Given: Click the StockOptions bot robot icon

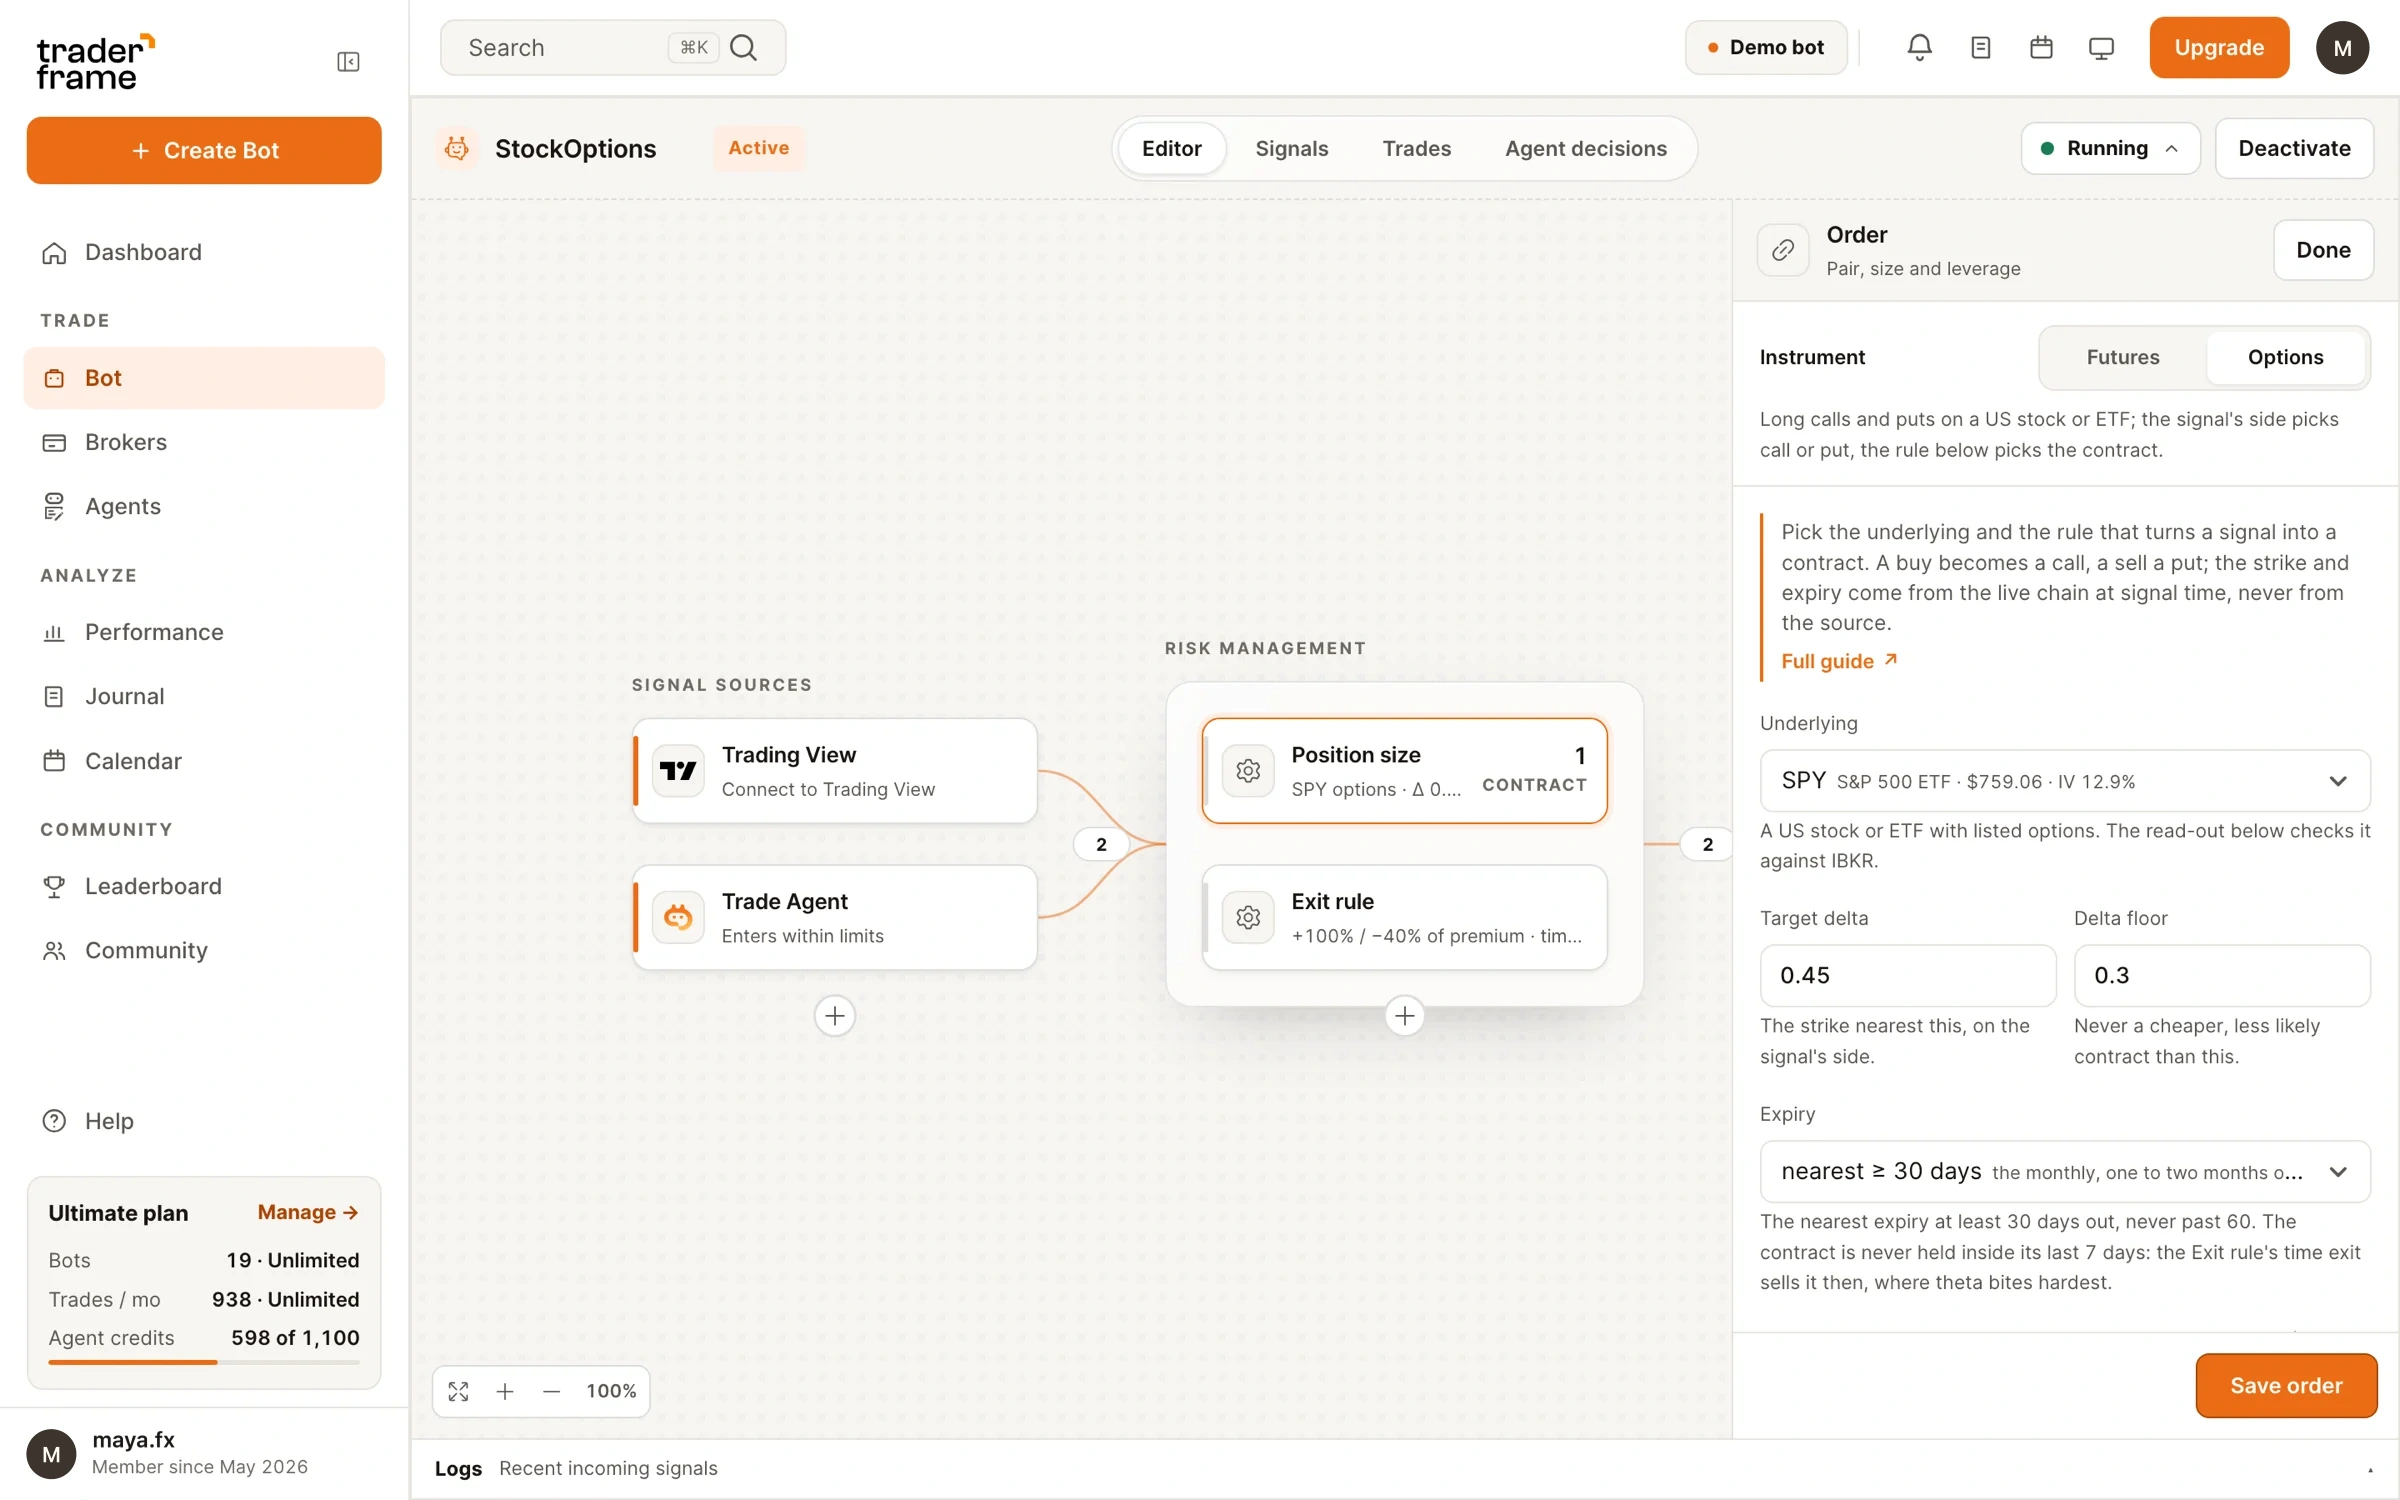Looking at the screenshot, I should click(457, 148).
